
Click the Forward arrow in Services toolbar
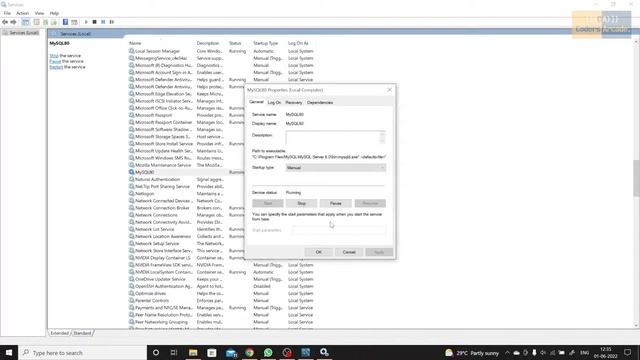coord(13,22)
